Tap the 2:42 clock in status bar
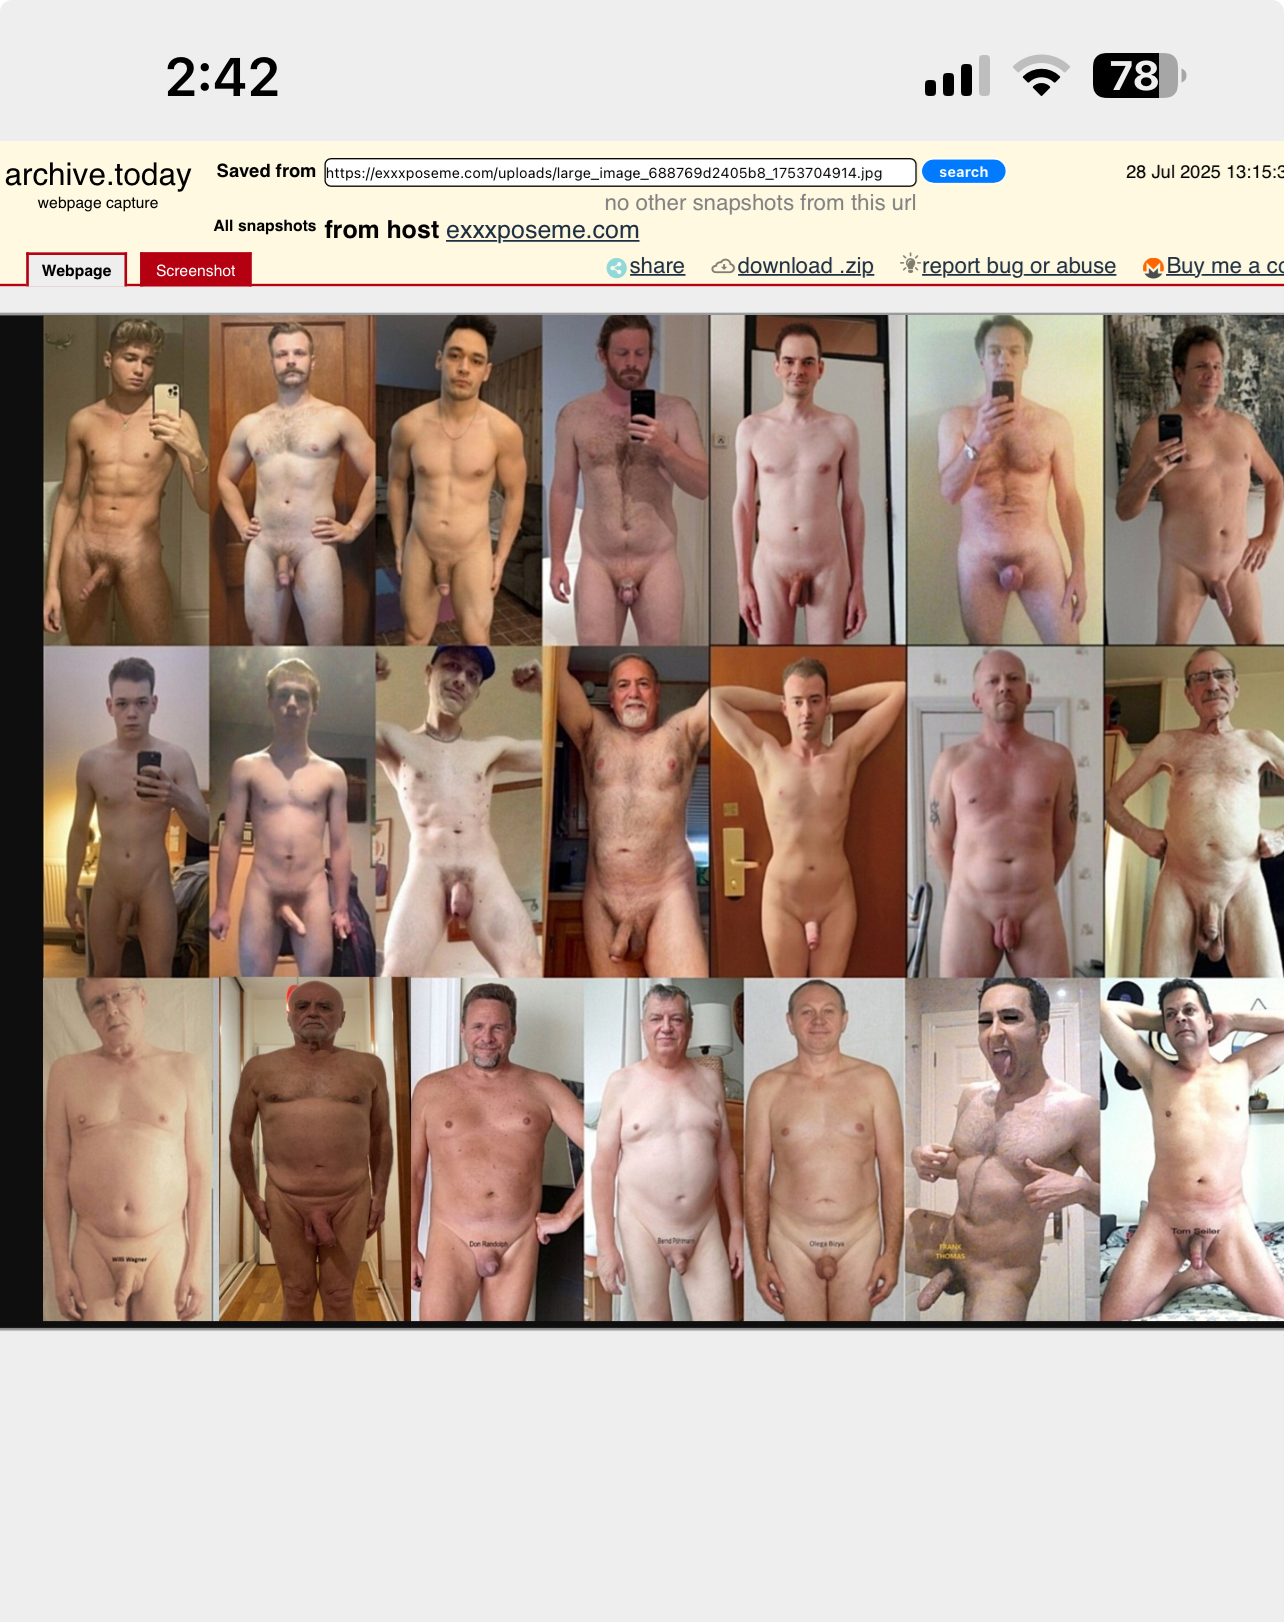The width and height of the screenshot is (1284, 1622). pos(222,77)
